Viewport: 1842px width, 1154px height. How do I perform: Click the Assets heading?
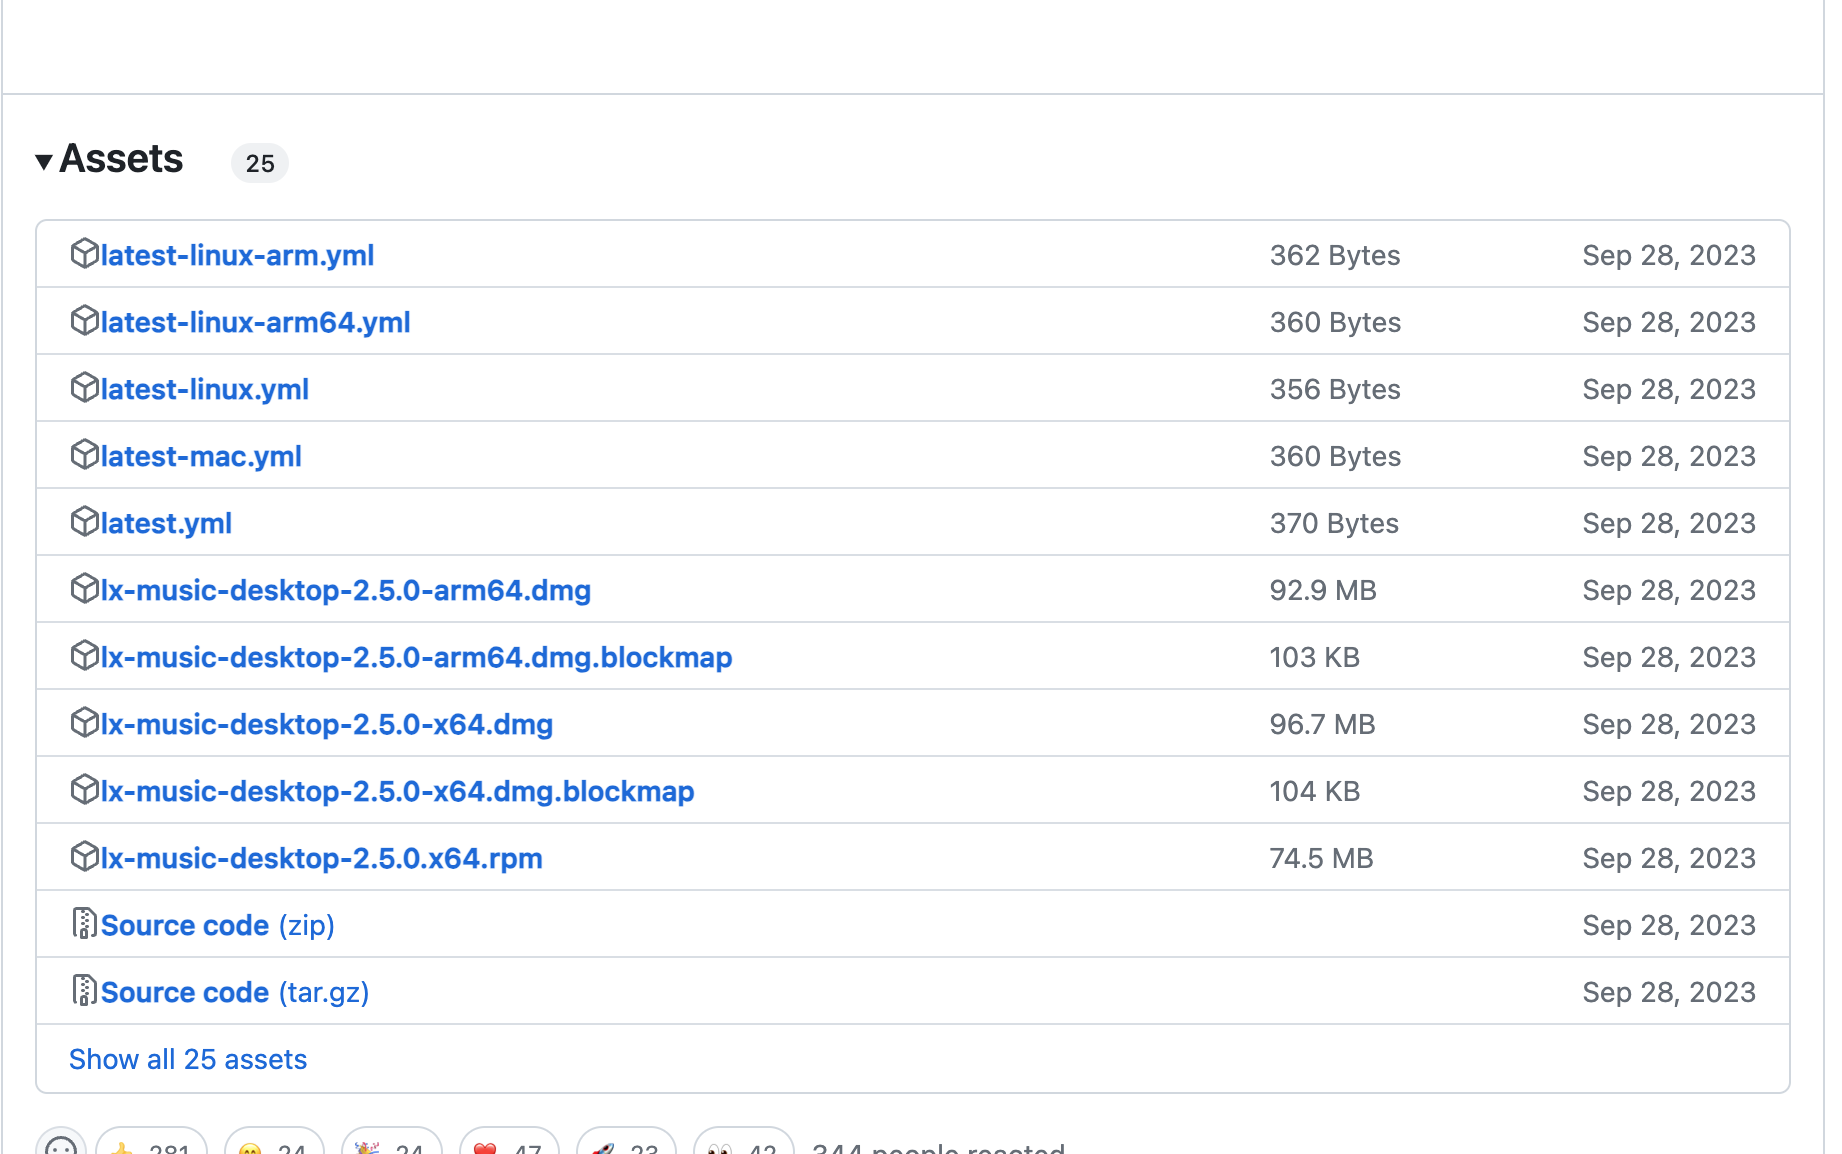tap(121, 159)
